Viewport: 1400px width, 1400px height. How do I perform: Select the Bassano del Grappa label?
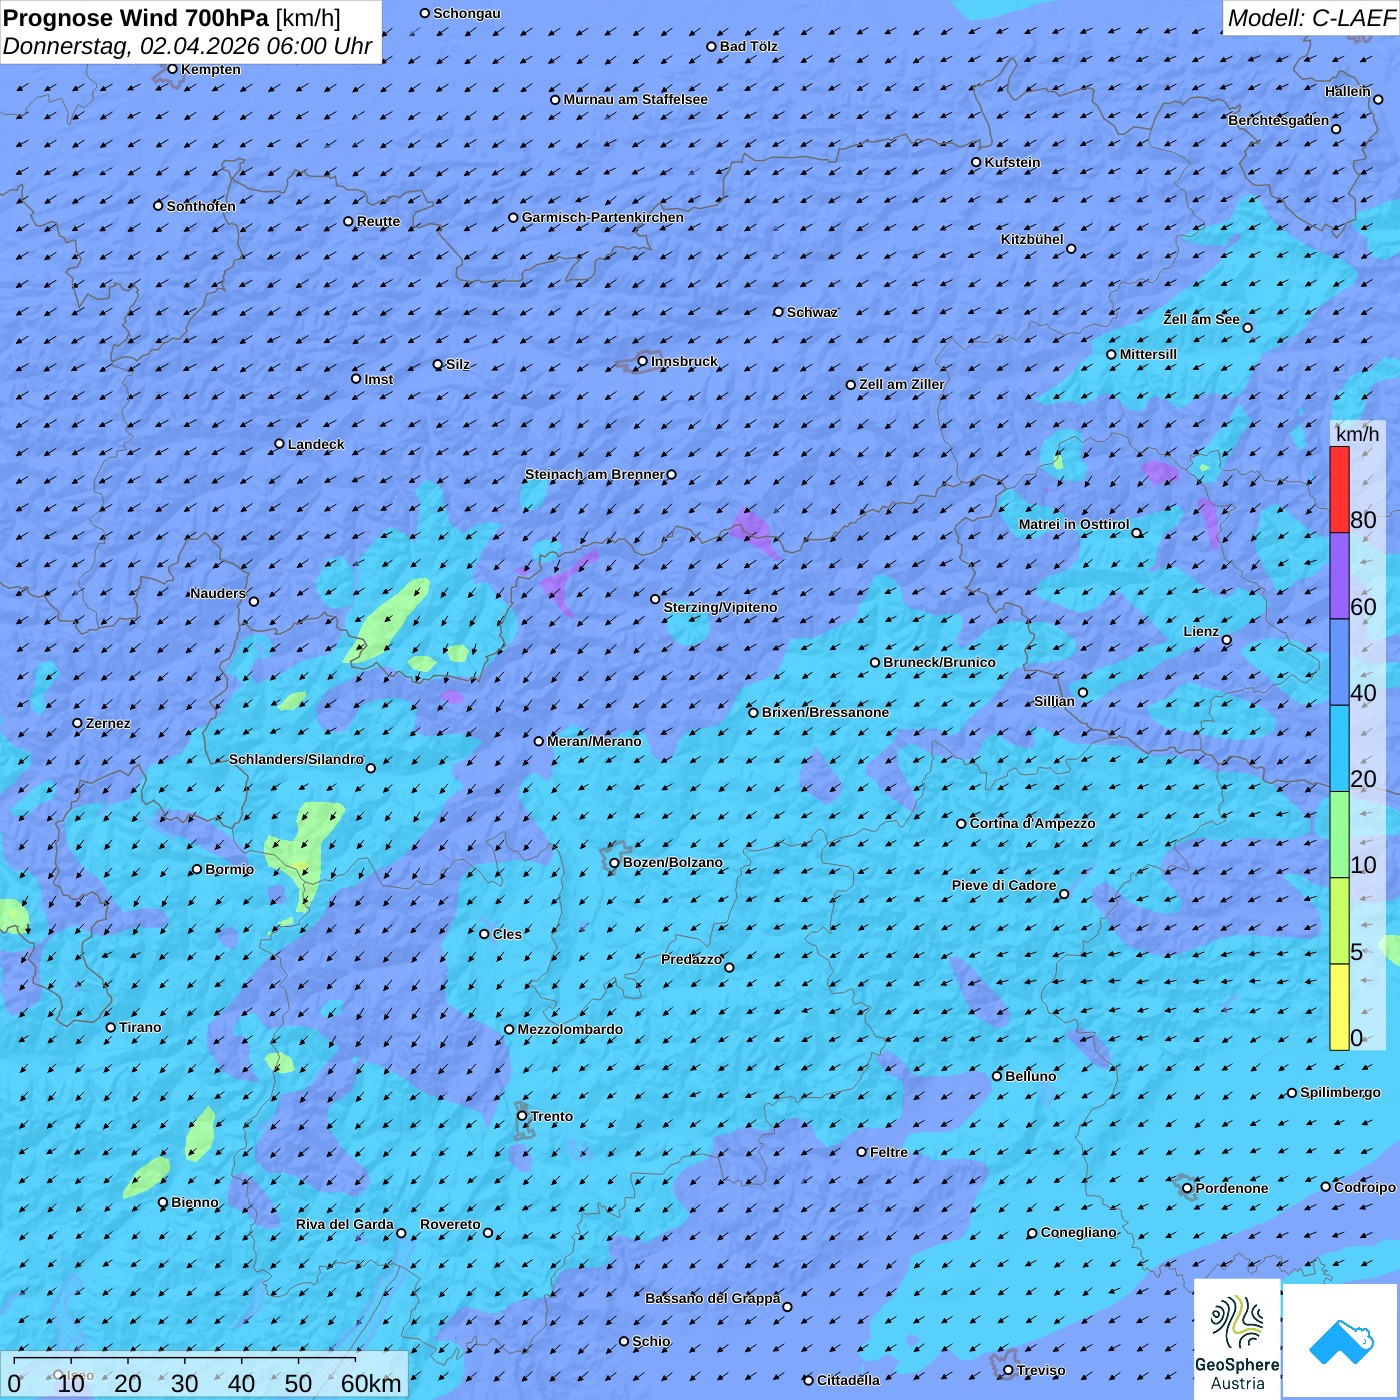(713, 1298)
